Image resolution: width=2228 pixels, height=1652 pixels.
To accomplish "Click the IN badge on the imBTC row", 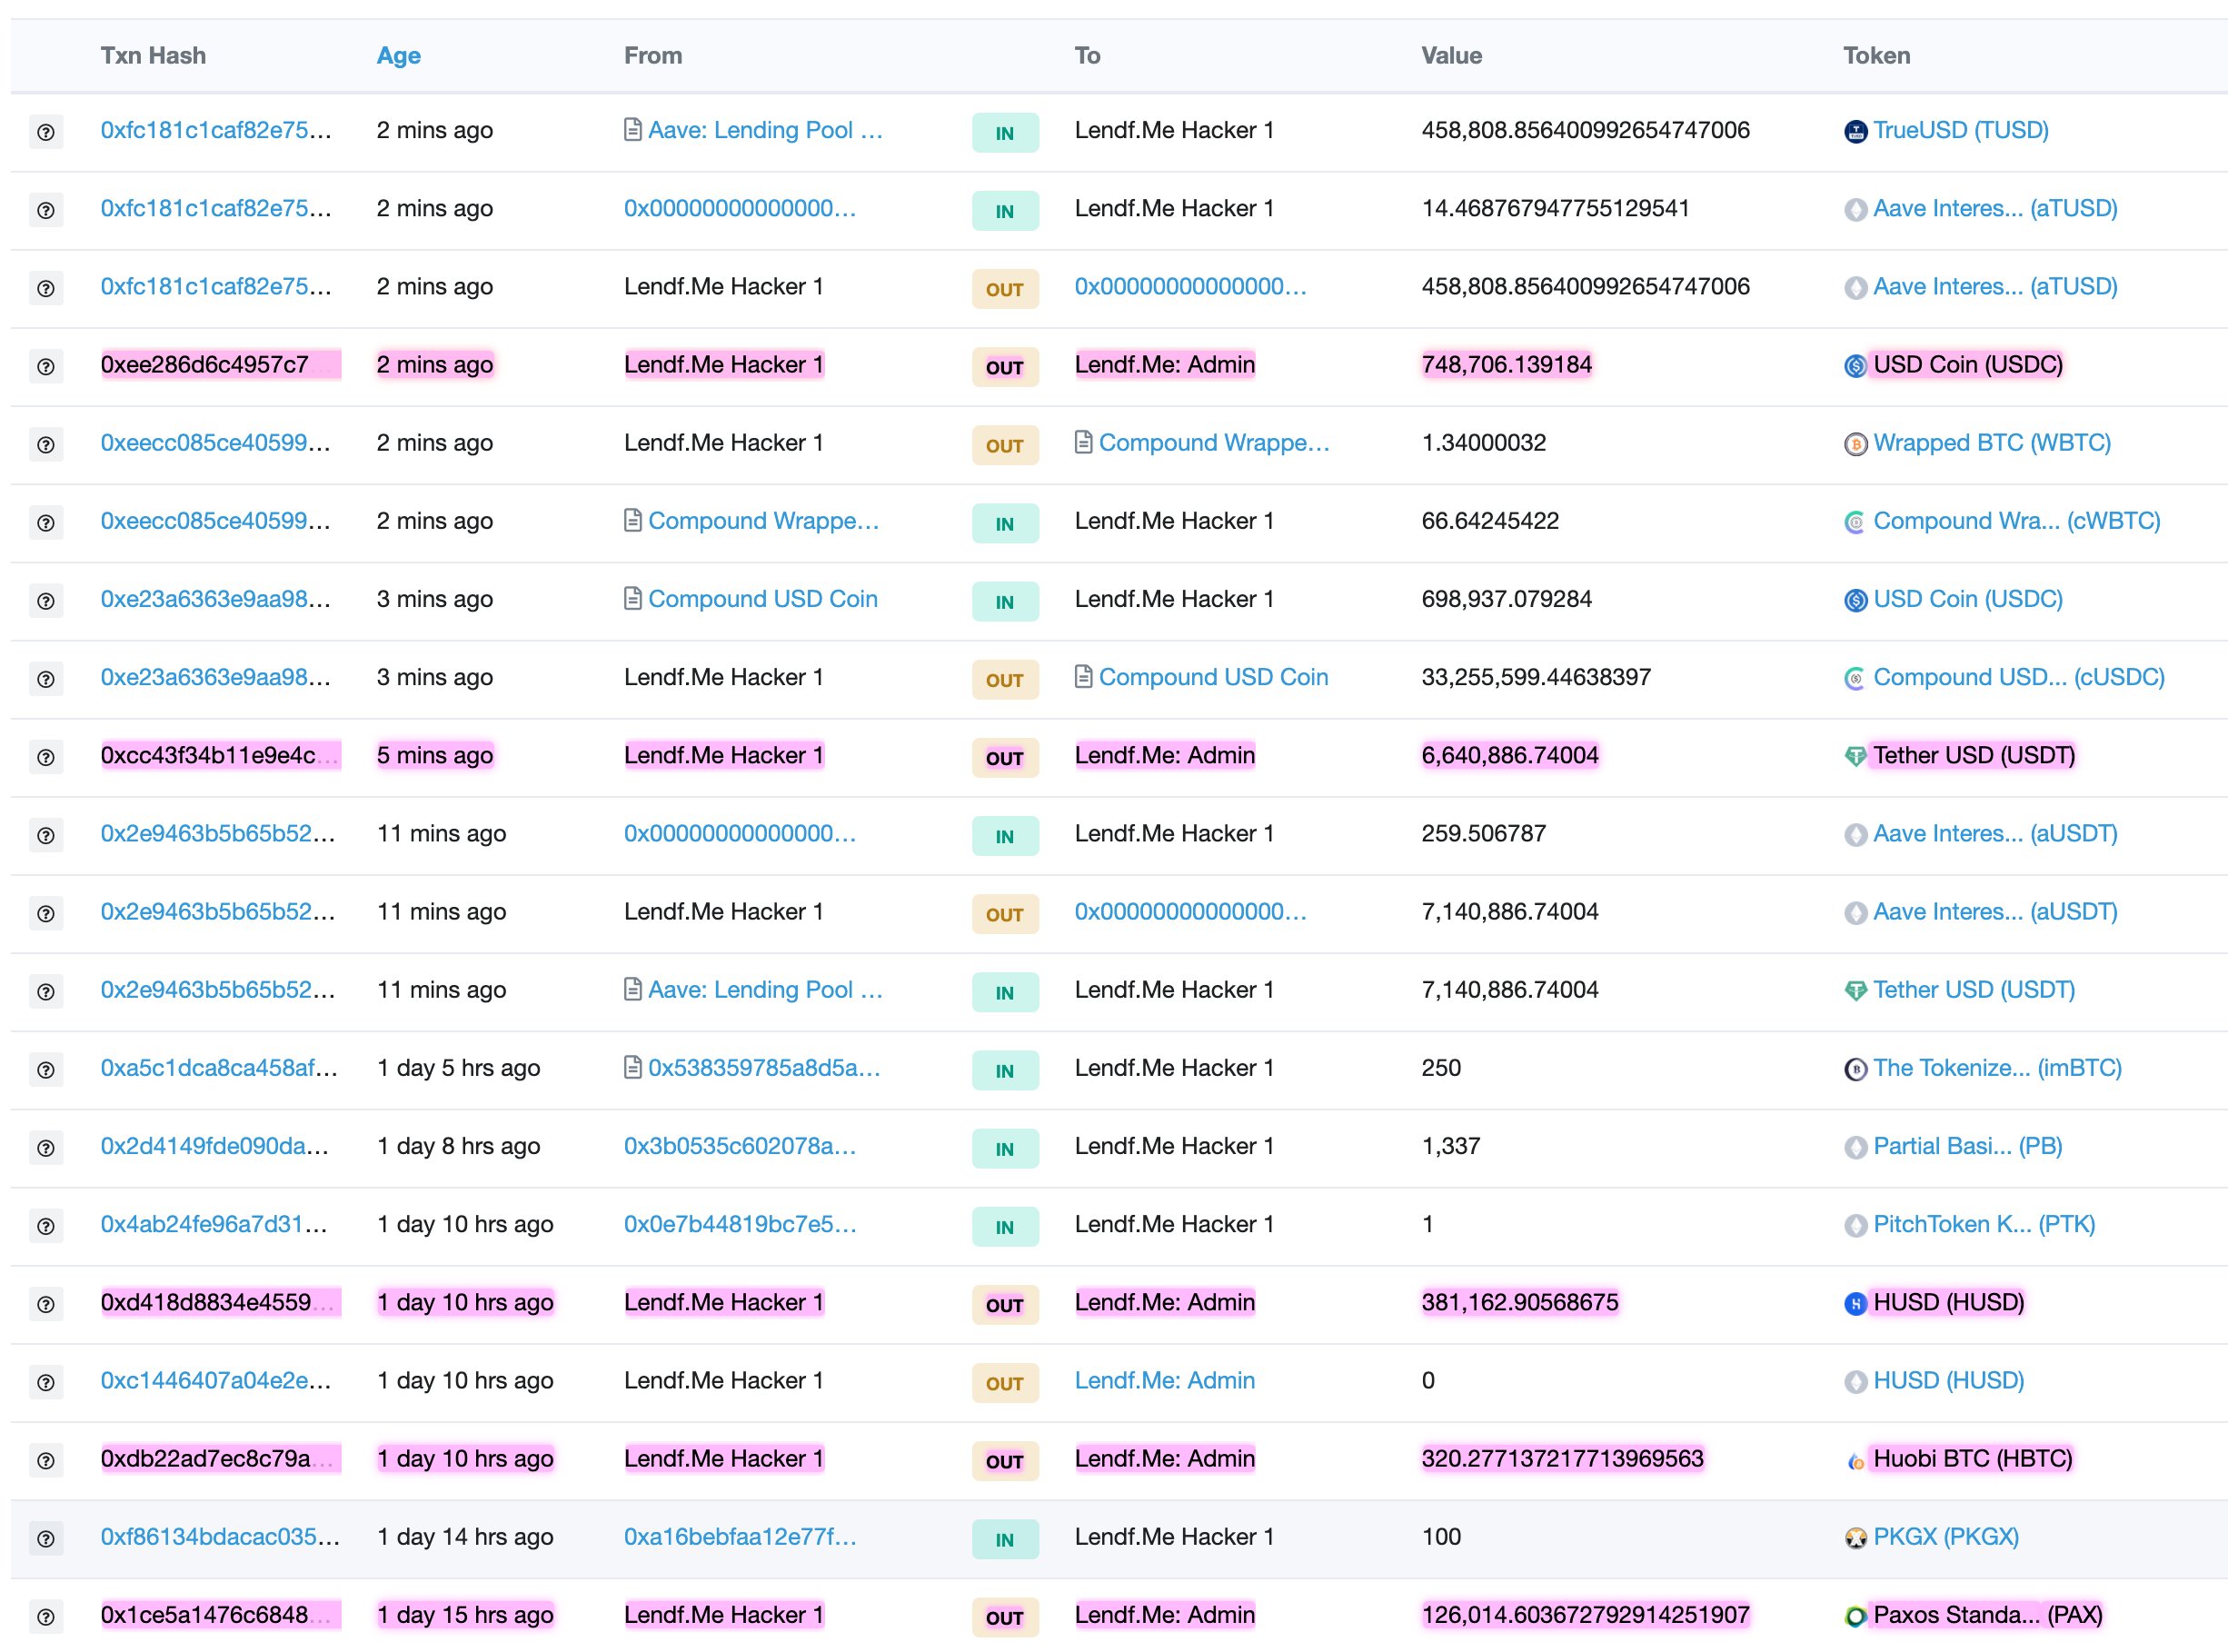I will tap(1004, 1071).
